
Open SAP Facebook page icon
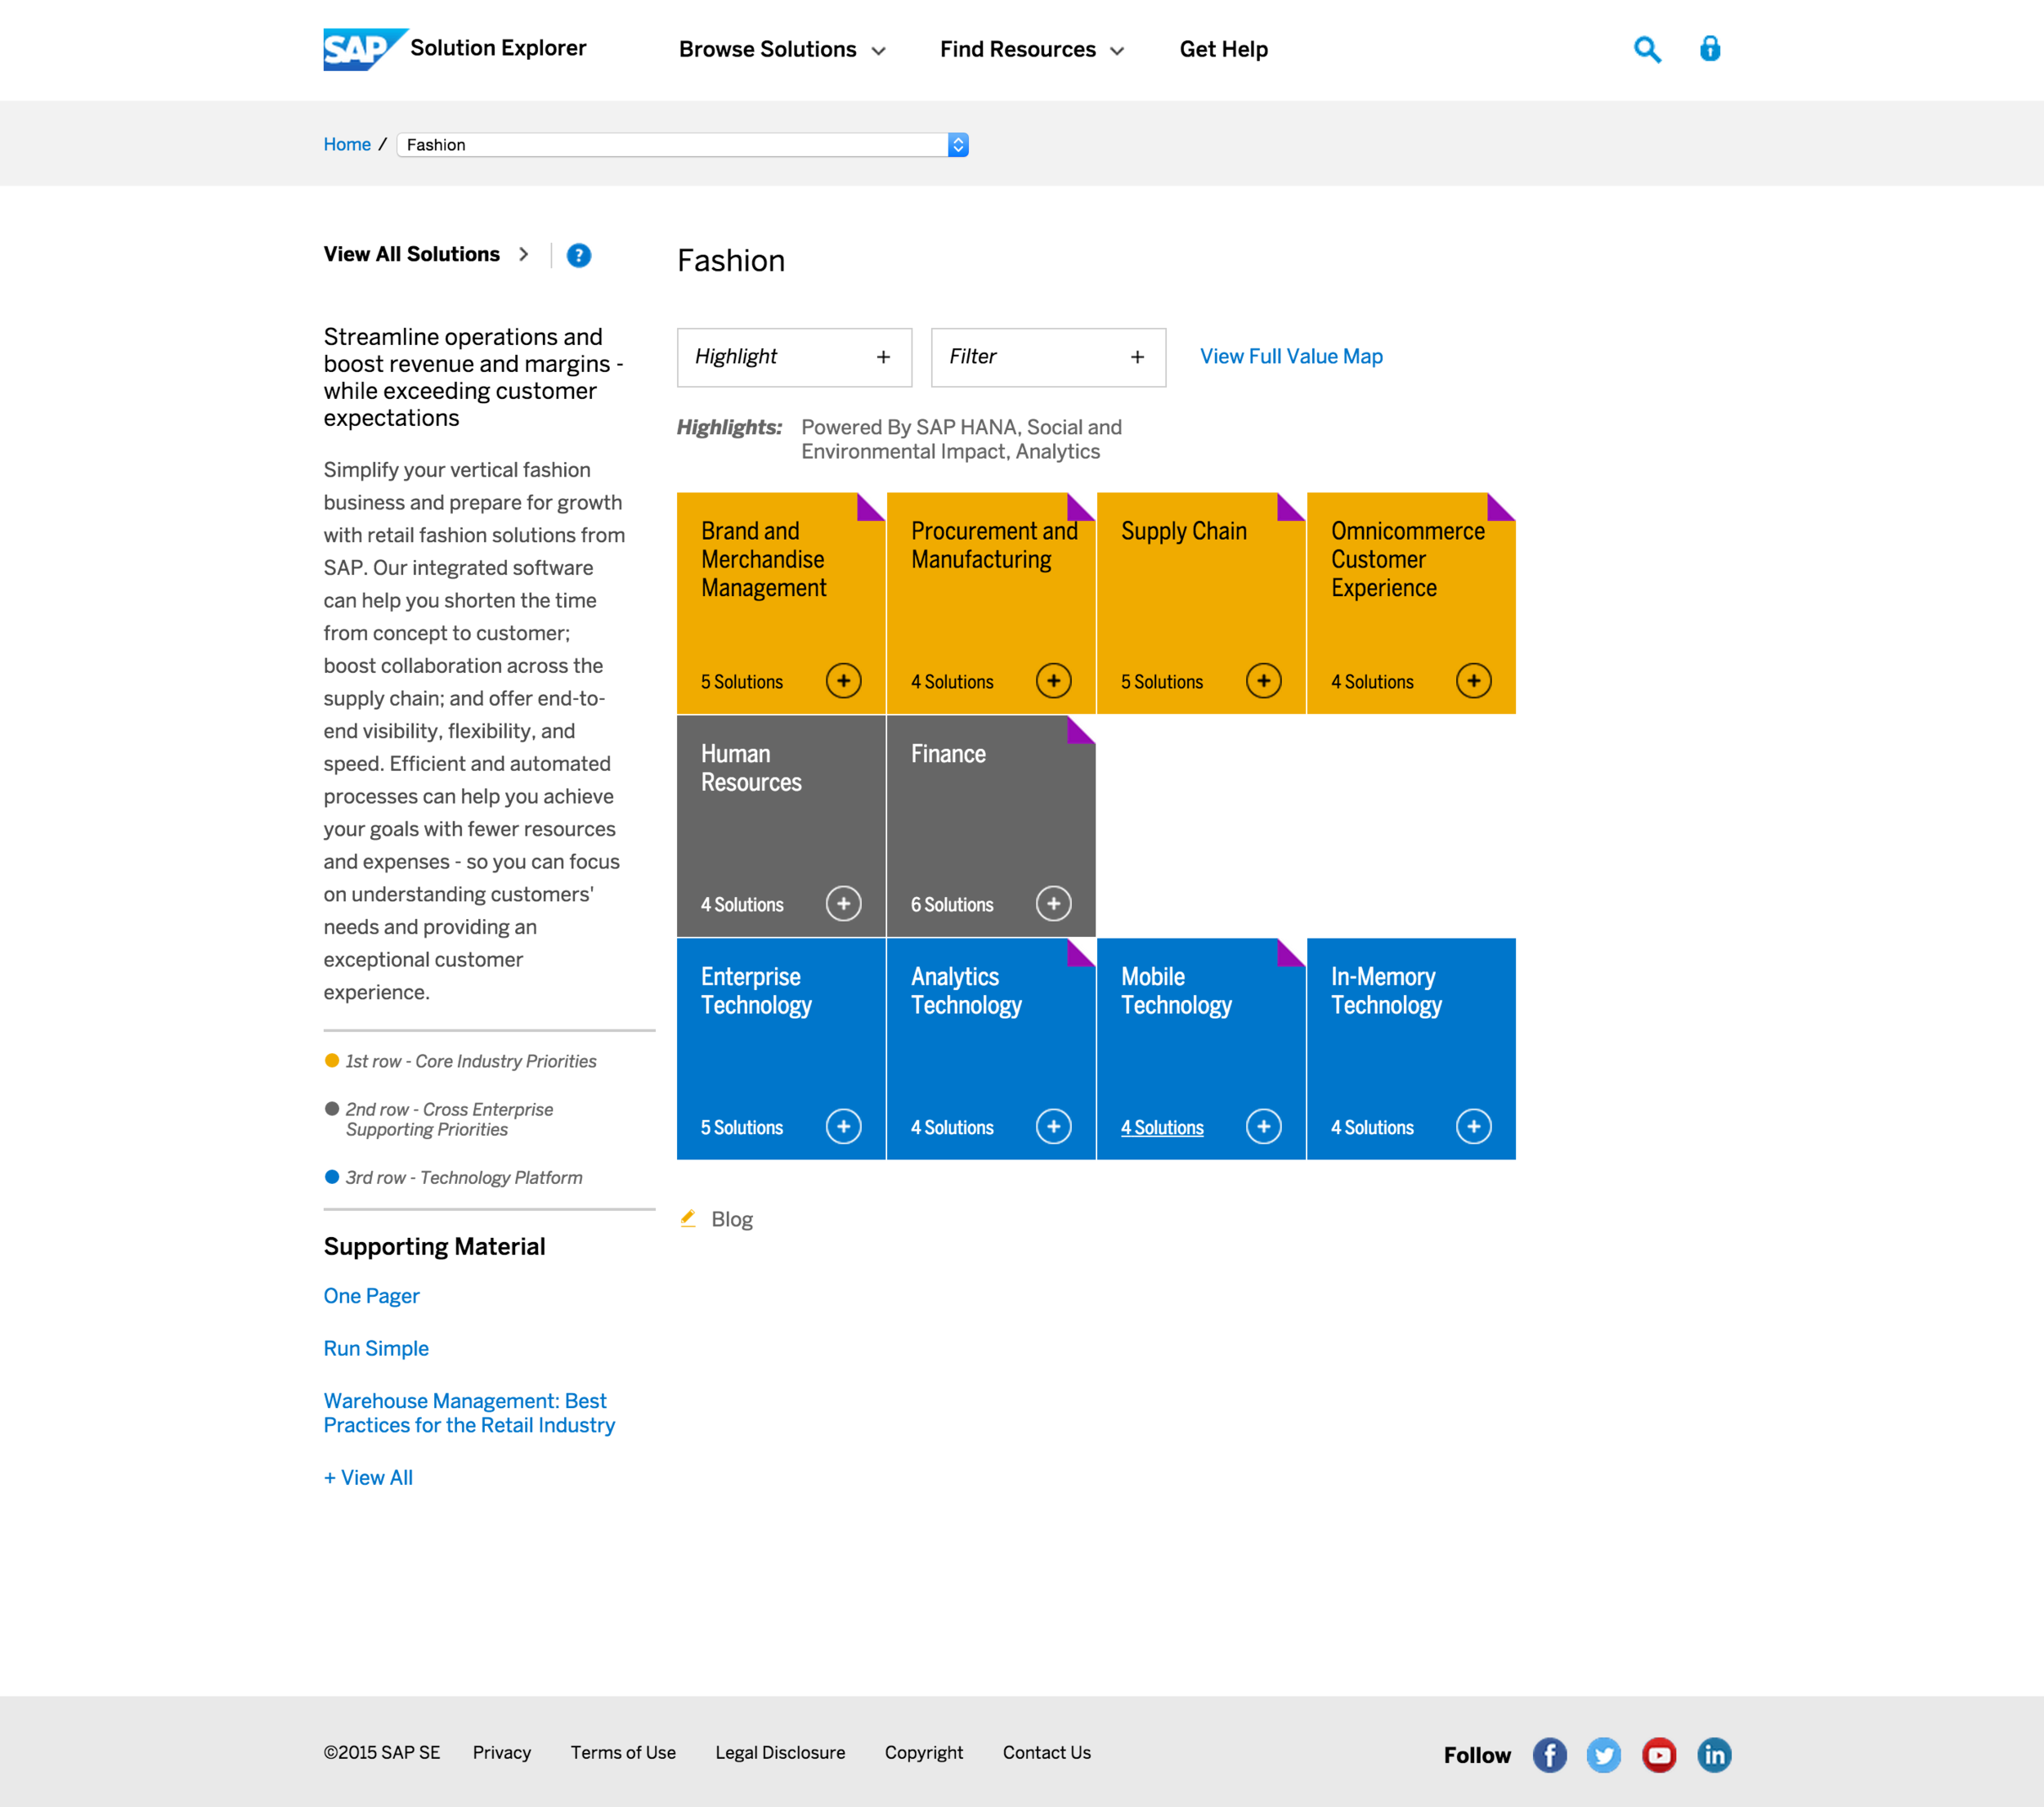[1549, 1755]
